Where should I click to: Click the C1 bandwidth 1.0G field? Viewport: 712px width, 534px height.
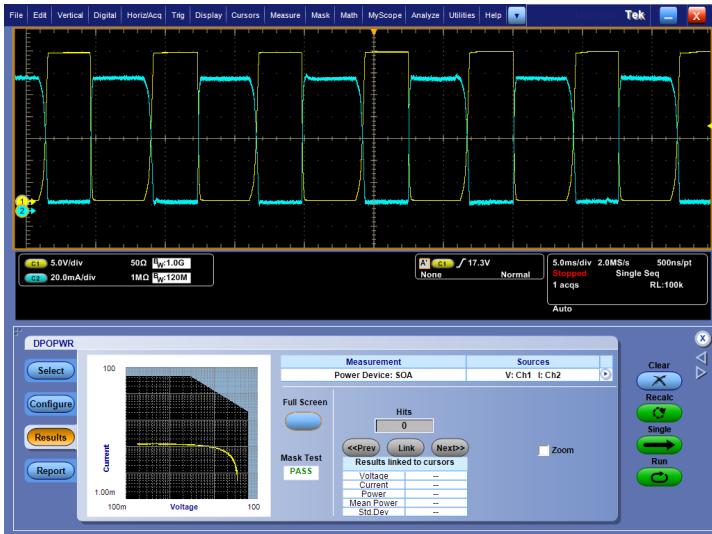pyautogui.click(x=171, y=263)
